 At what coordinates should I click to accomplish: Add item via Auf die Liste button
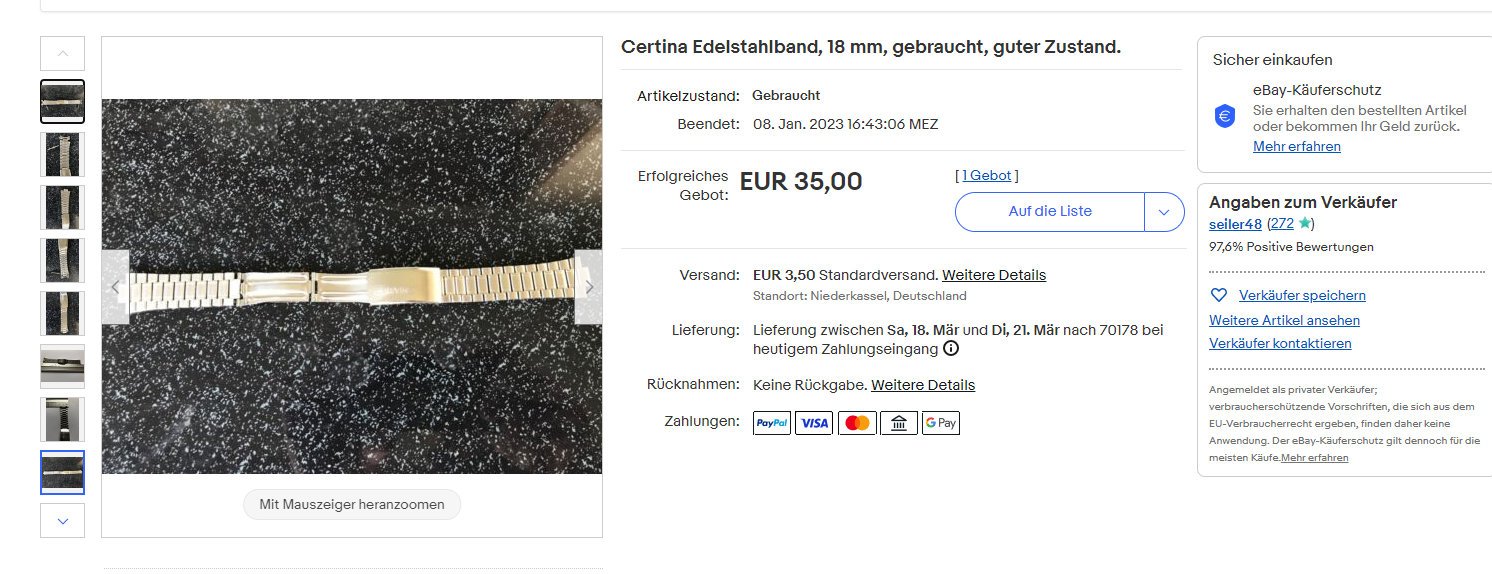1050,212
